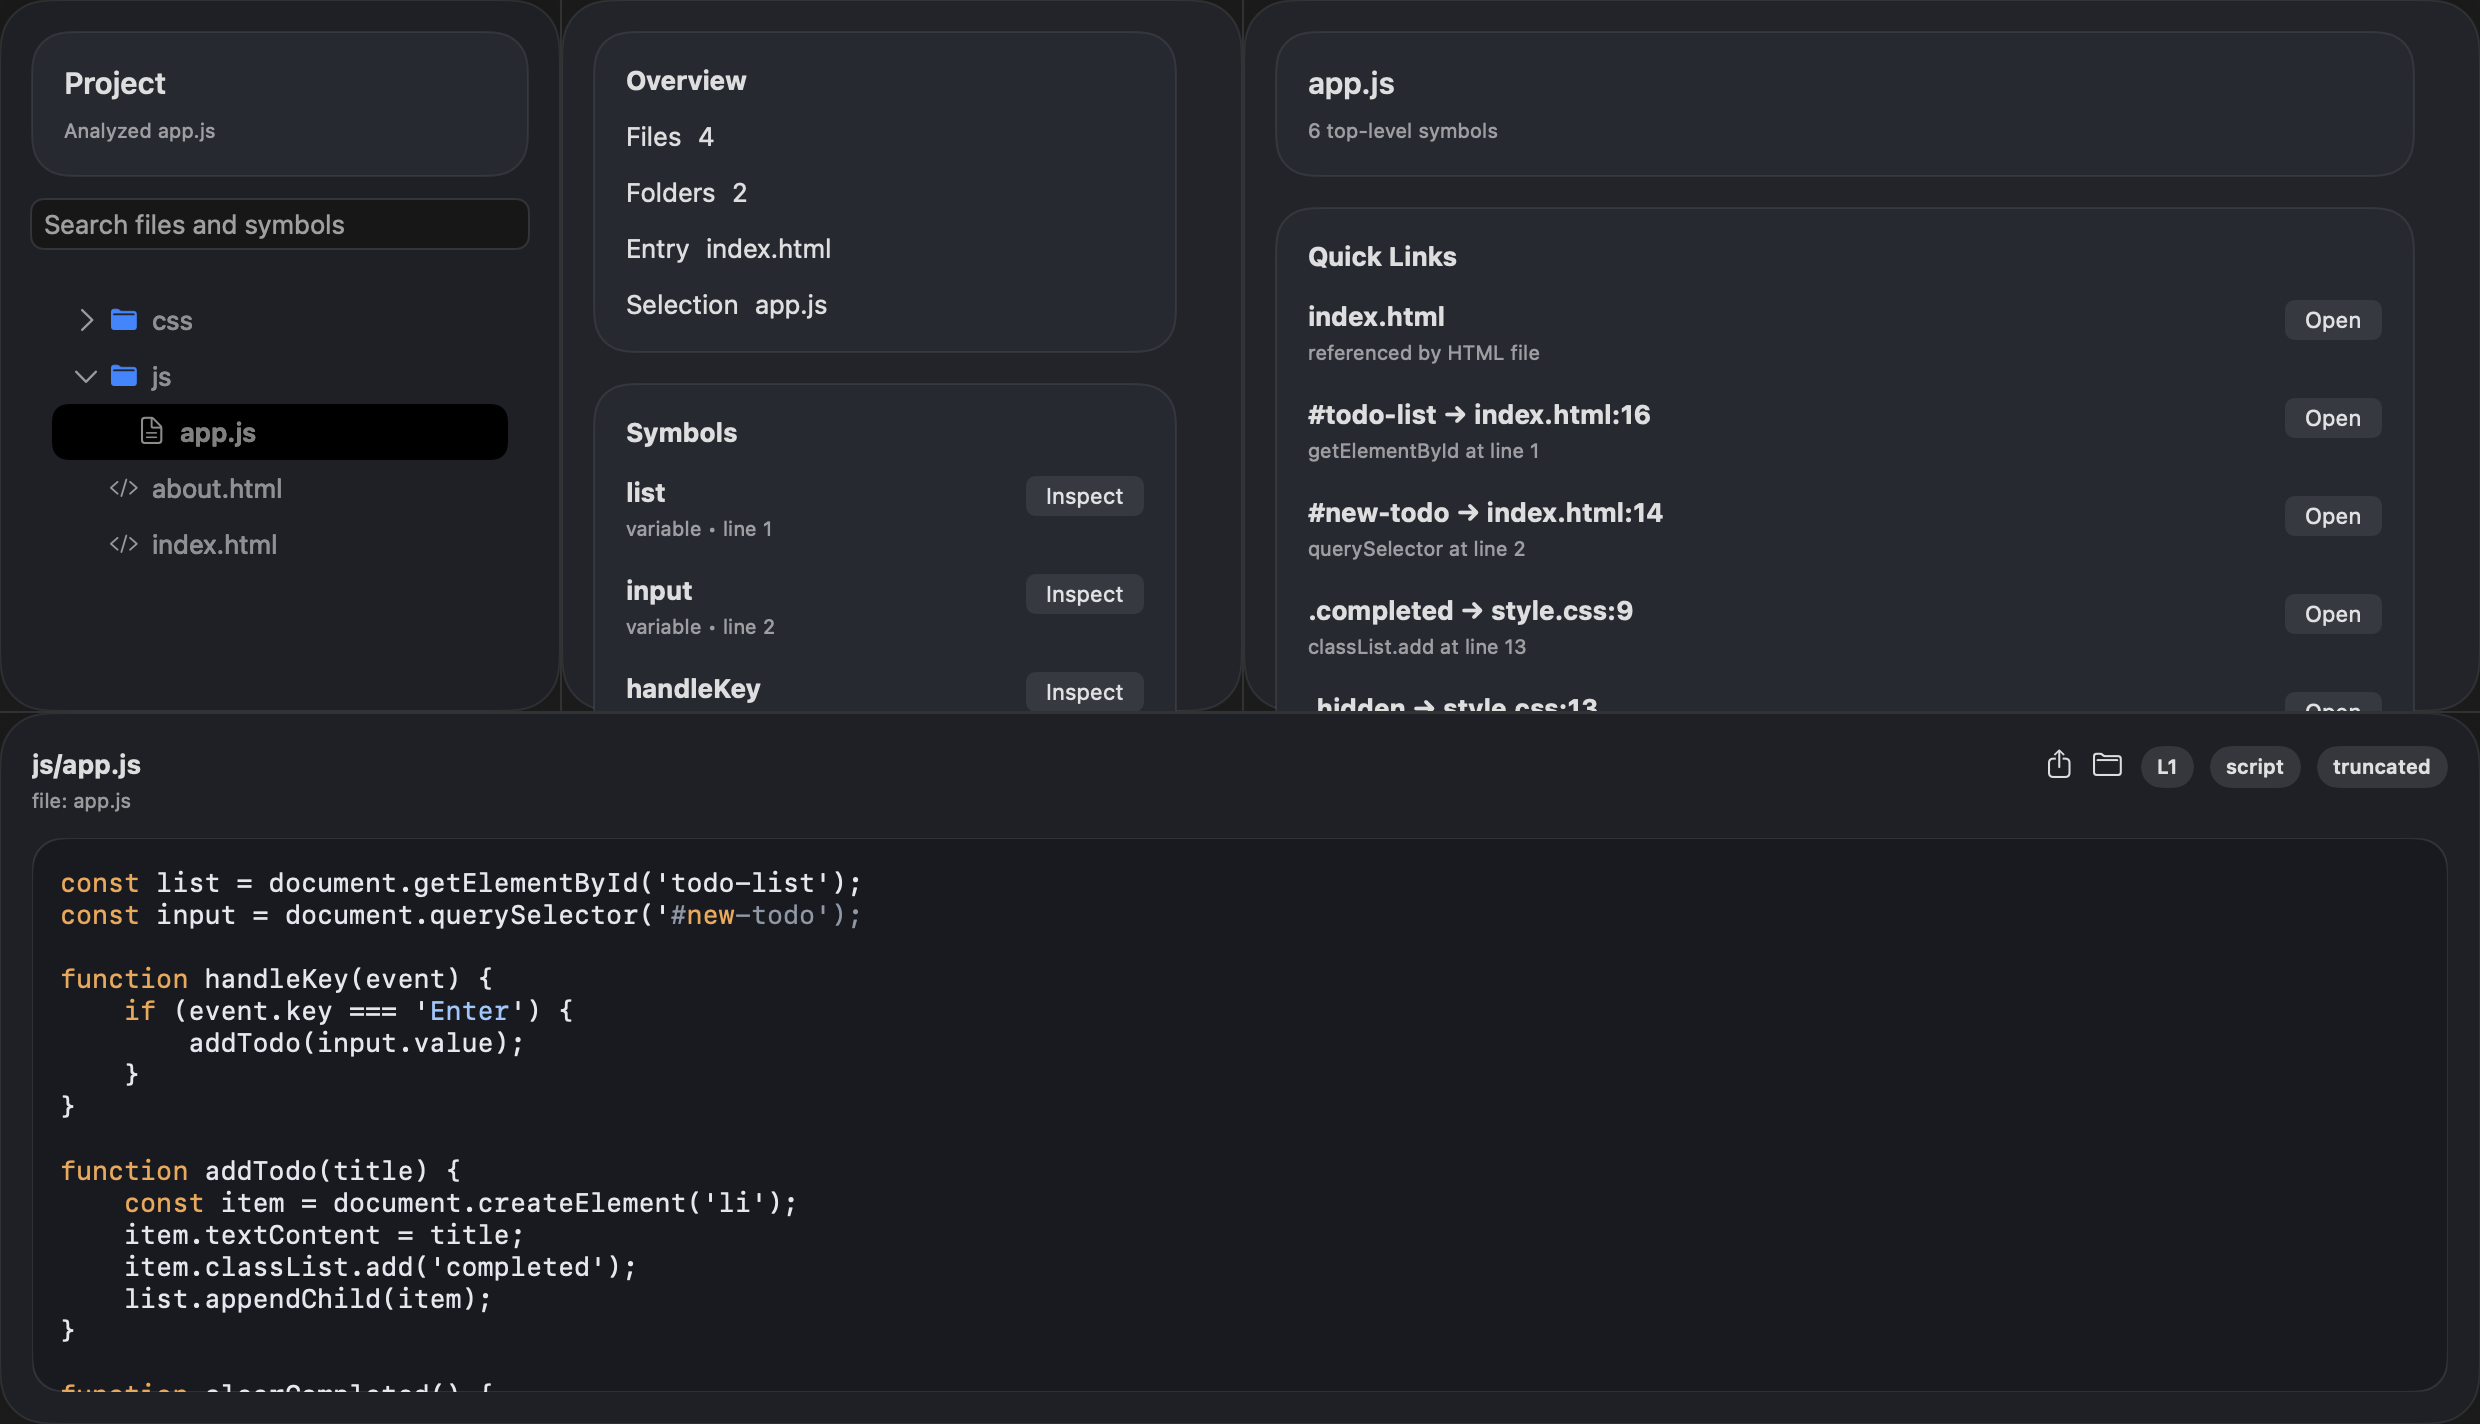Open the index.html quick link
The image size is (2480, 1424).
click(x=2332, y=320)
